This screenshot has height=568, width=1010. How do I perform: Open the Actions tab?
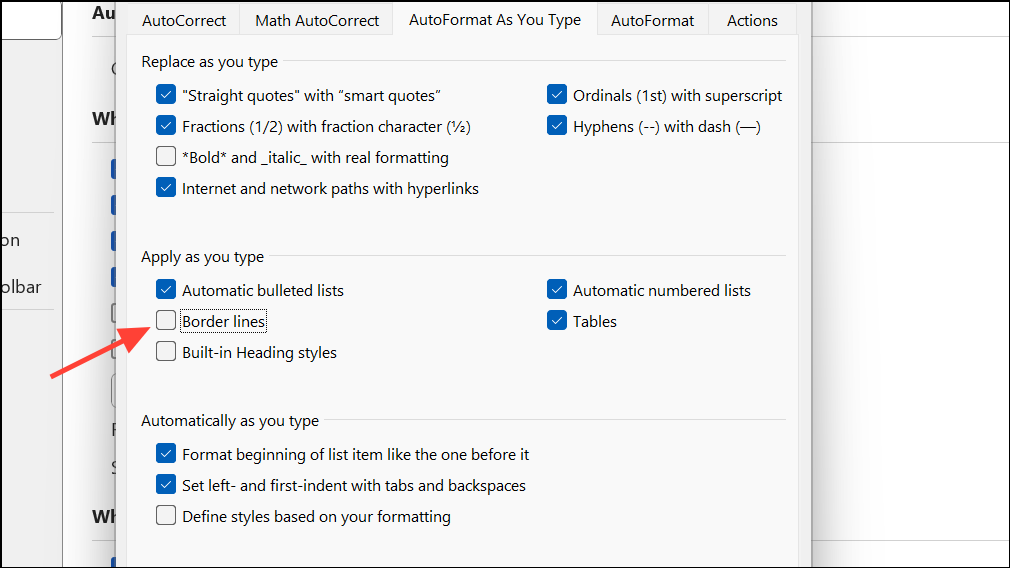[x=752, y=20]
